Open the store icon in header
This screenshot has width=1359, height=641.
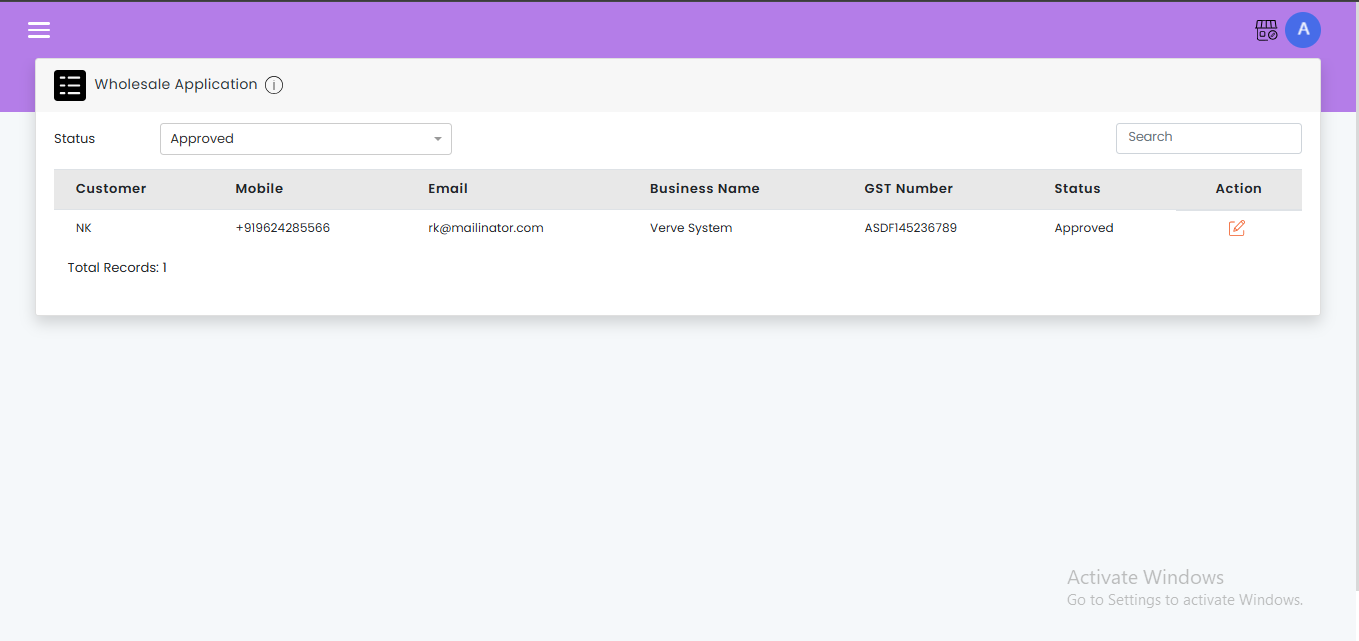(x=1266, y=30)
